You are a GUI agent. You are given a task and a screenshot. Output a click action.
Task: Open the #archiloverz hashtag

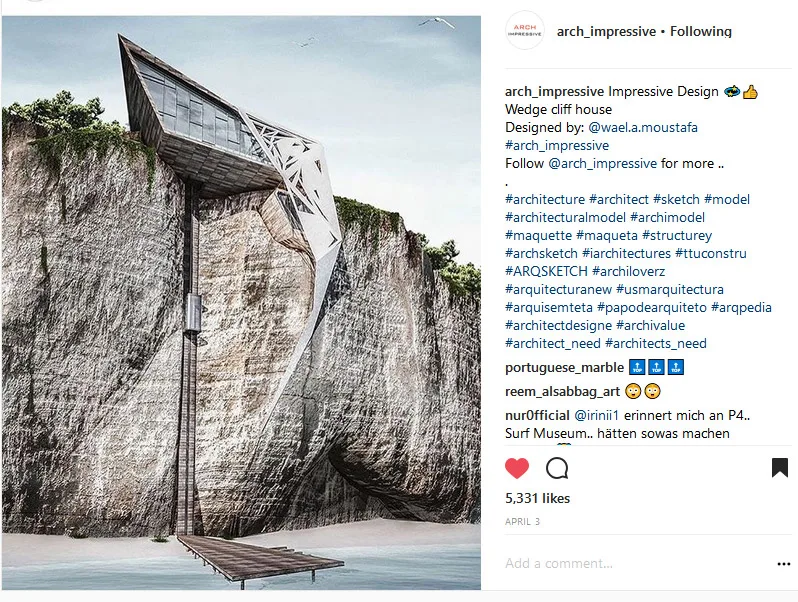628,271
